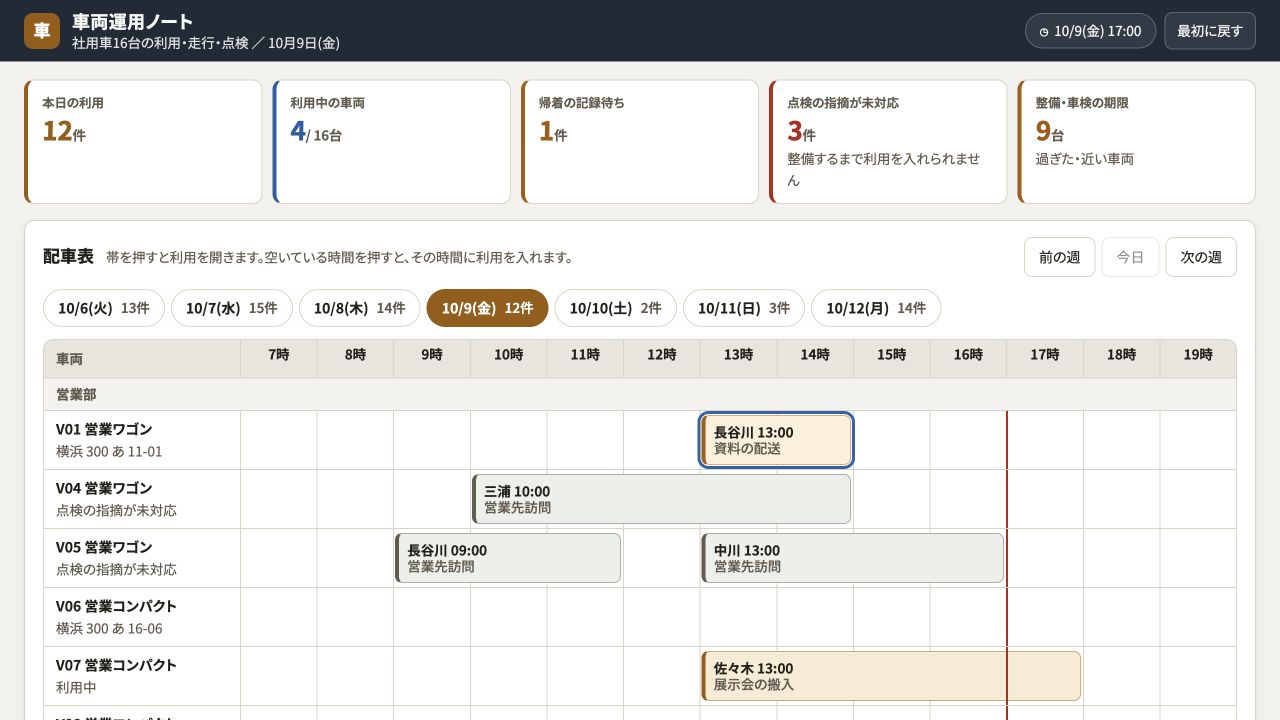
Task: Open 三浦 10:00 営業先訪問 booking
Action: 661,499
